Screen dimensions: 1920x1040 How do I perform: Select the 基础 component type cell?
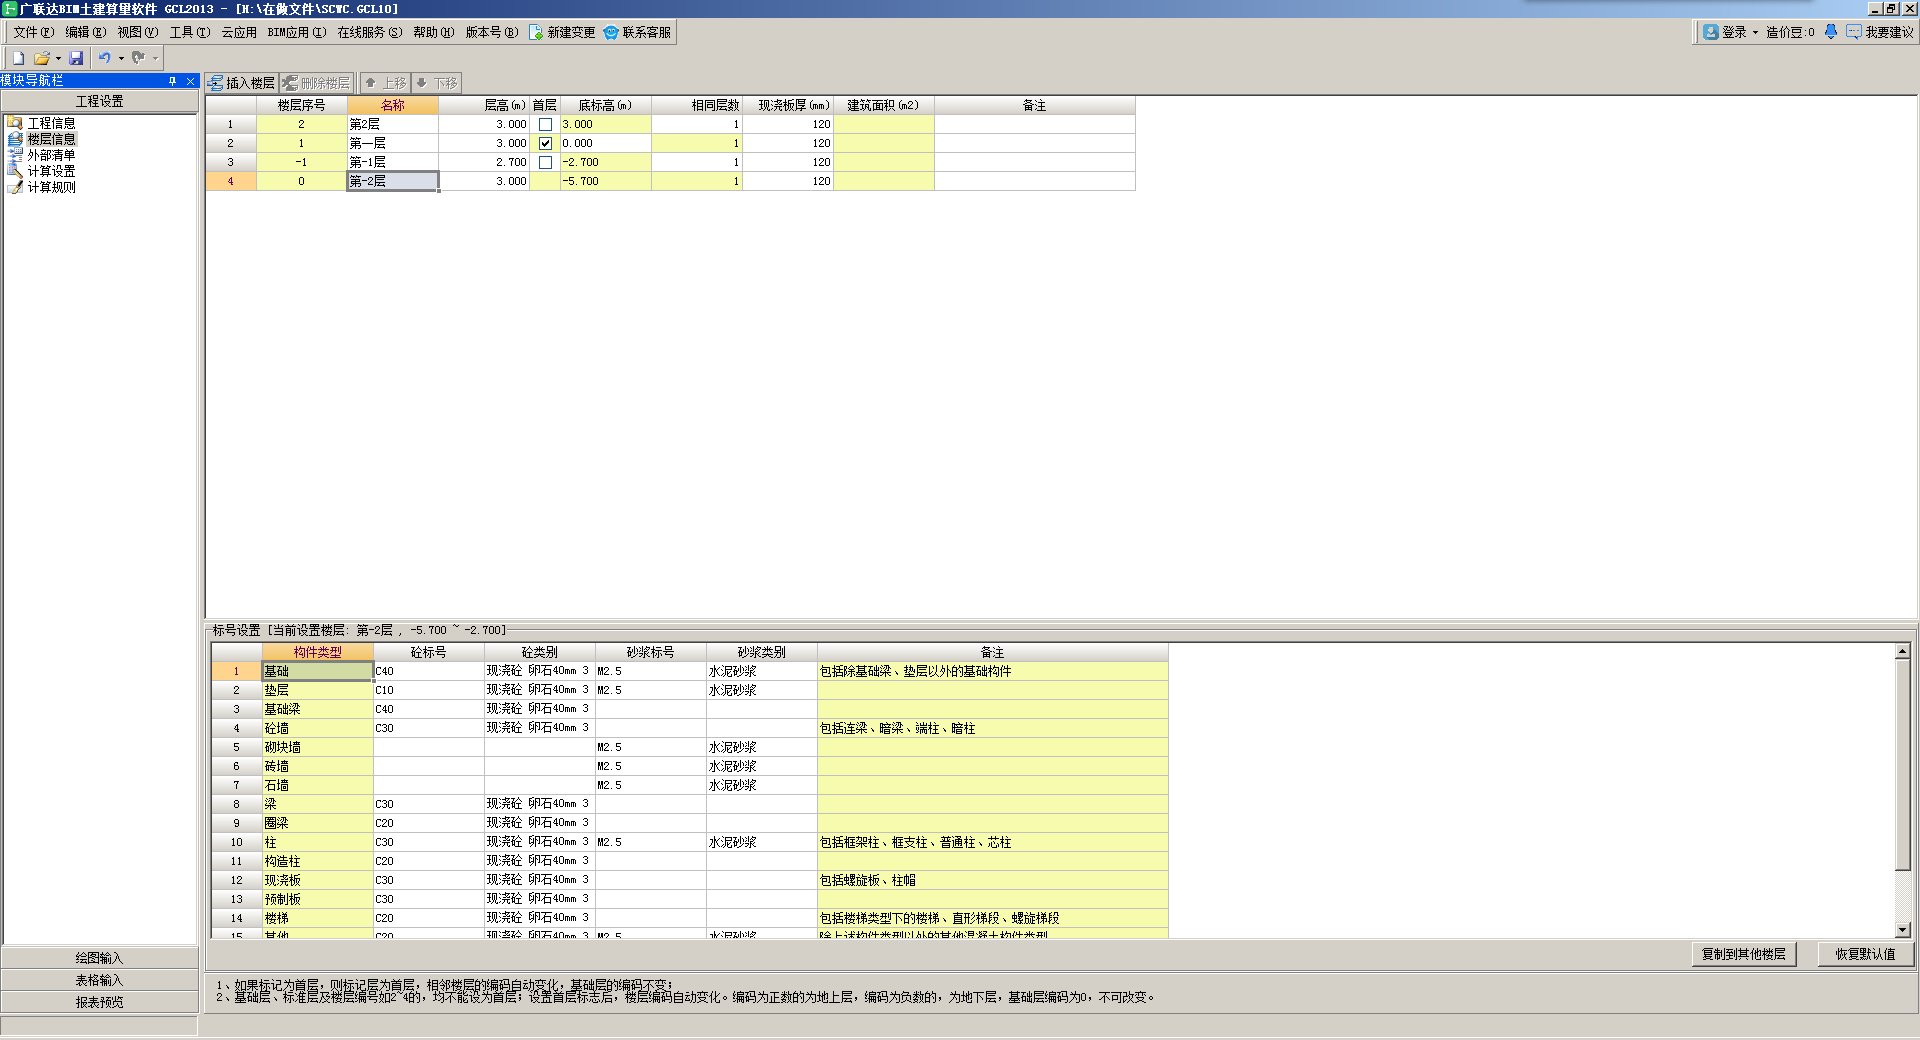pos(317,671)
